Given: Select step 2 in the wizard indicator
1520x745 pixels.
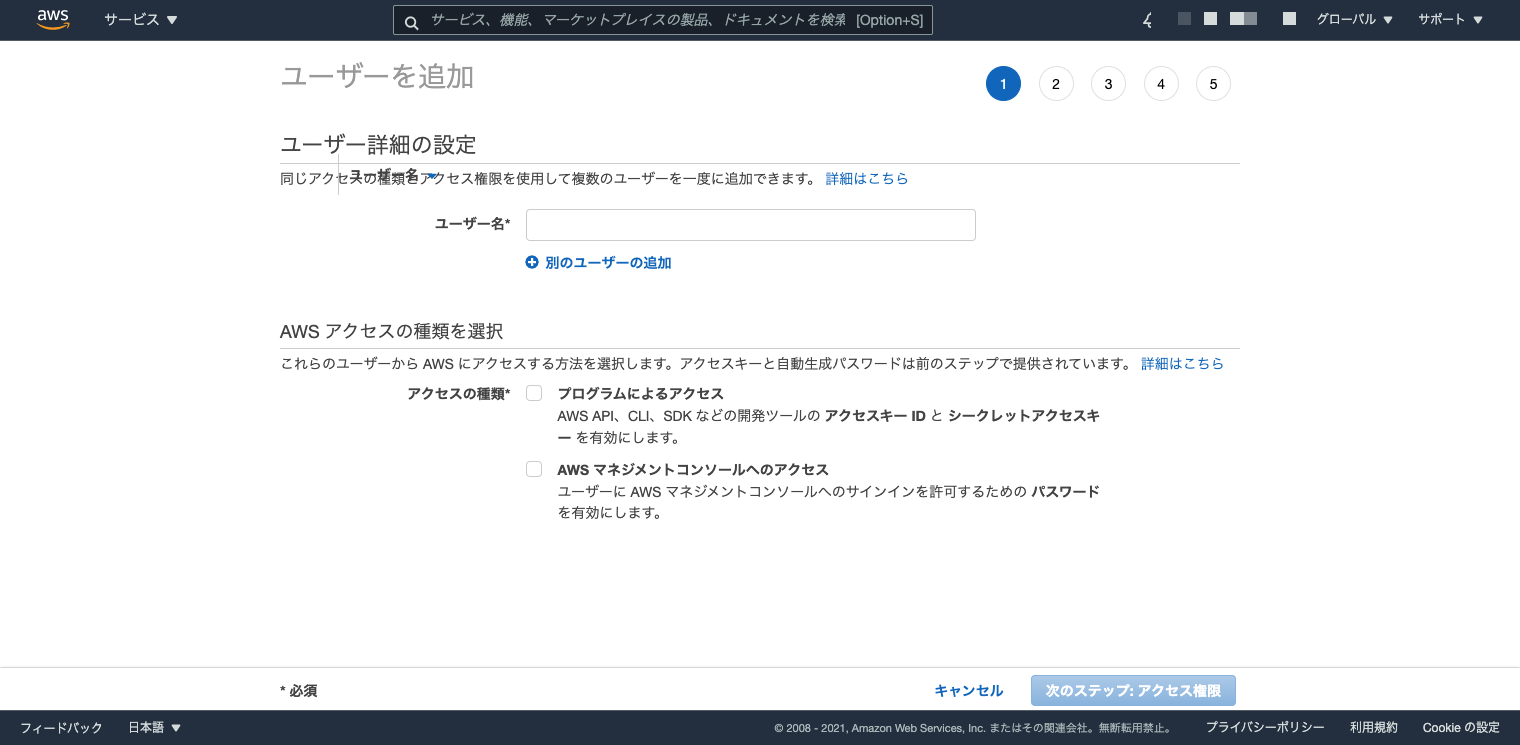Looking at the screenshot, I should pyautogui.click(x=1056, y=84).
